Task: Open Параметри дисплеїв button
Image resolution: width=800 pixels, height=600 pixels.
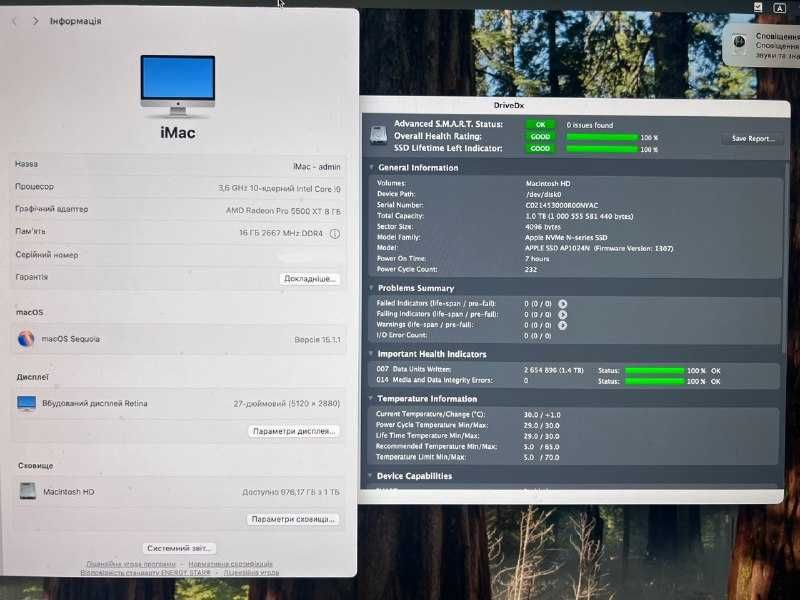Action: tap(294, 431)
